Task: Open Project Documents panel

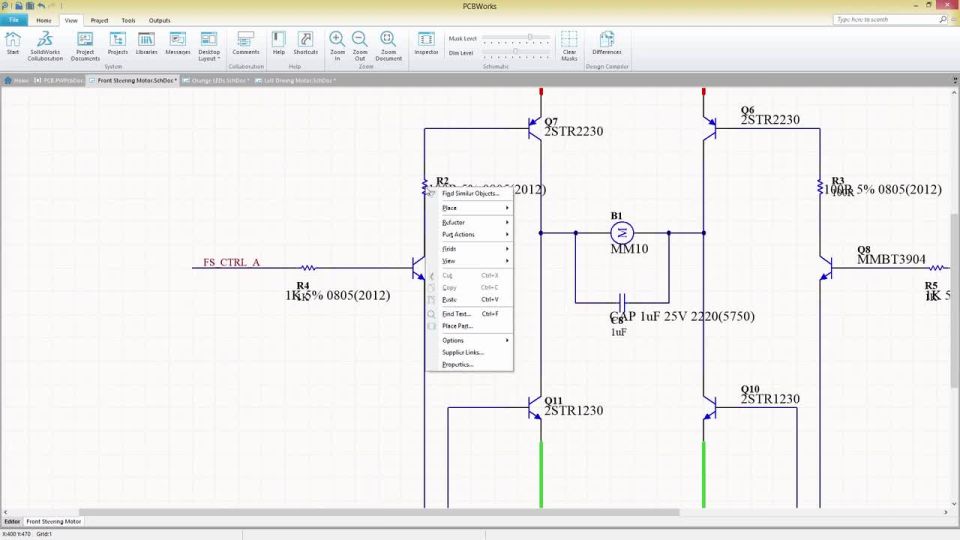Action: tap(85, 46)
